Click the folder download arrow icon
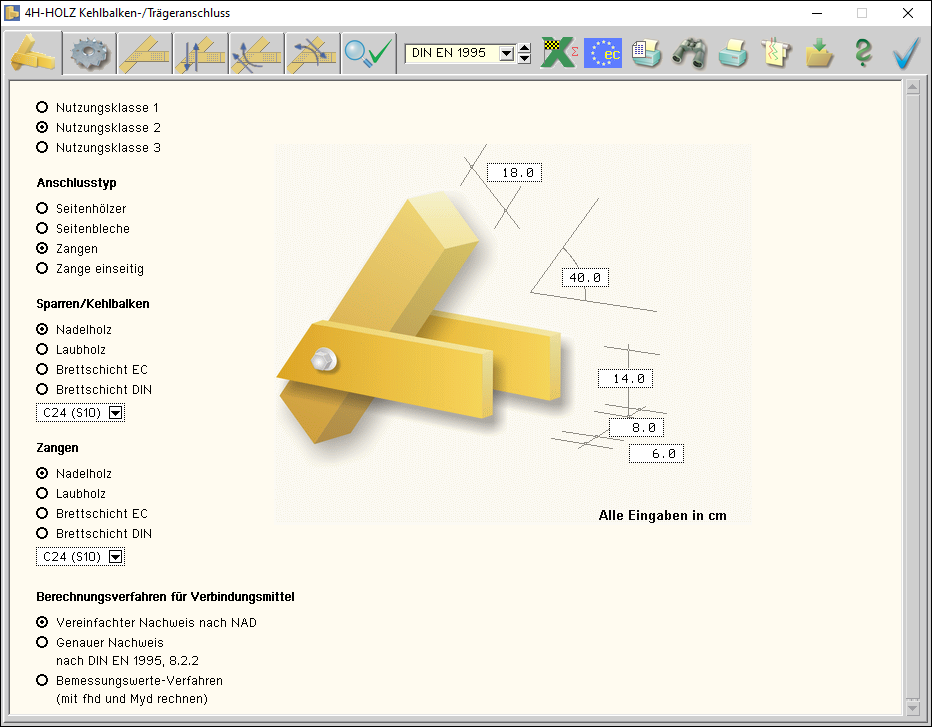Image resolution: width=932 pixels, height=727 pixels. click(x=820, y=53)
